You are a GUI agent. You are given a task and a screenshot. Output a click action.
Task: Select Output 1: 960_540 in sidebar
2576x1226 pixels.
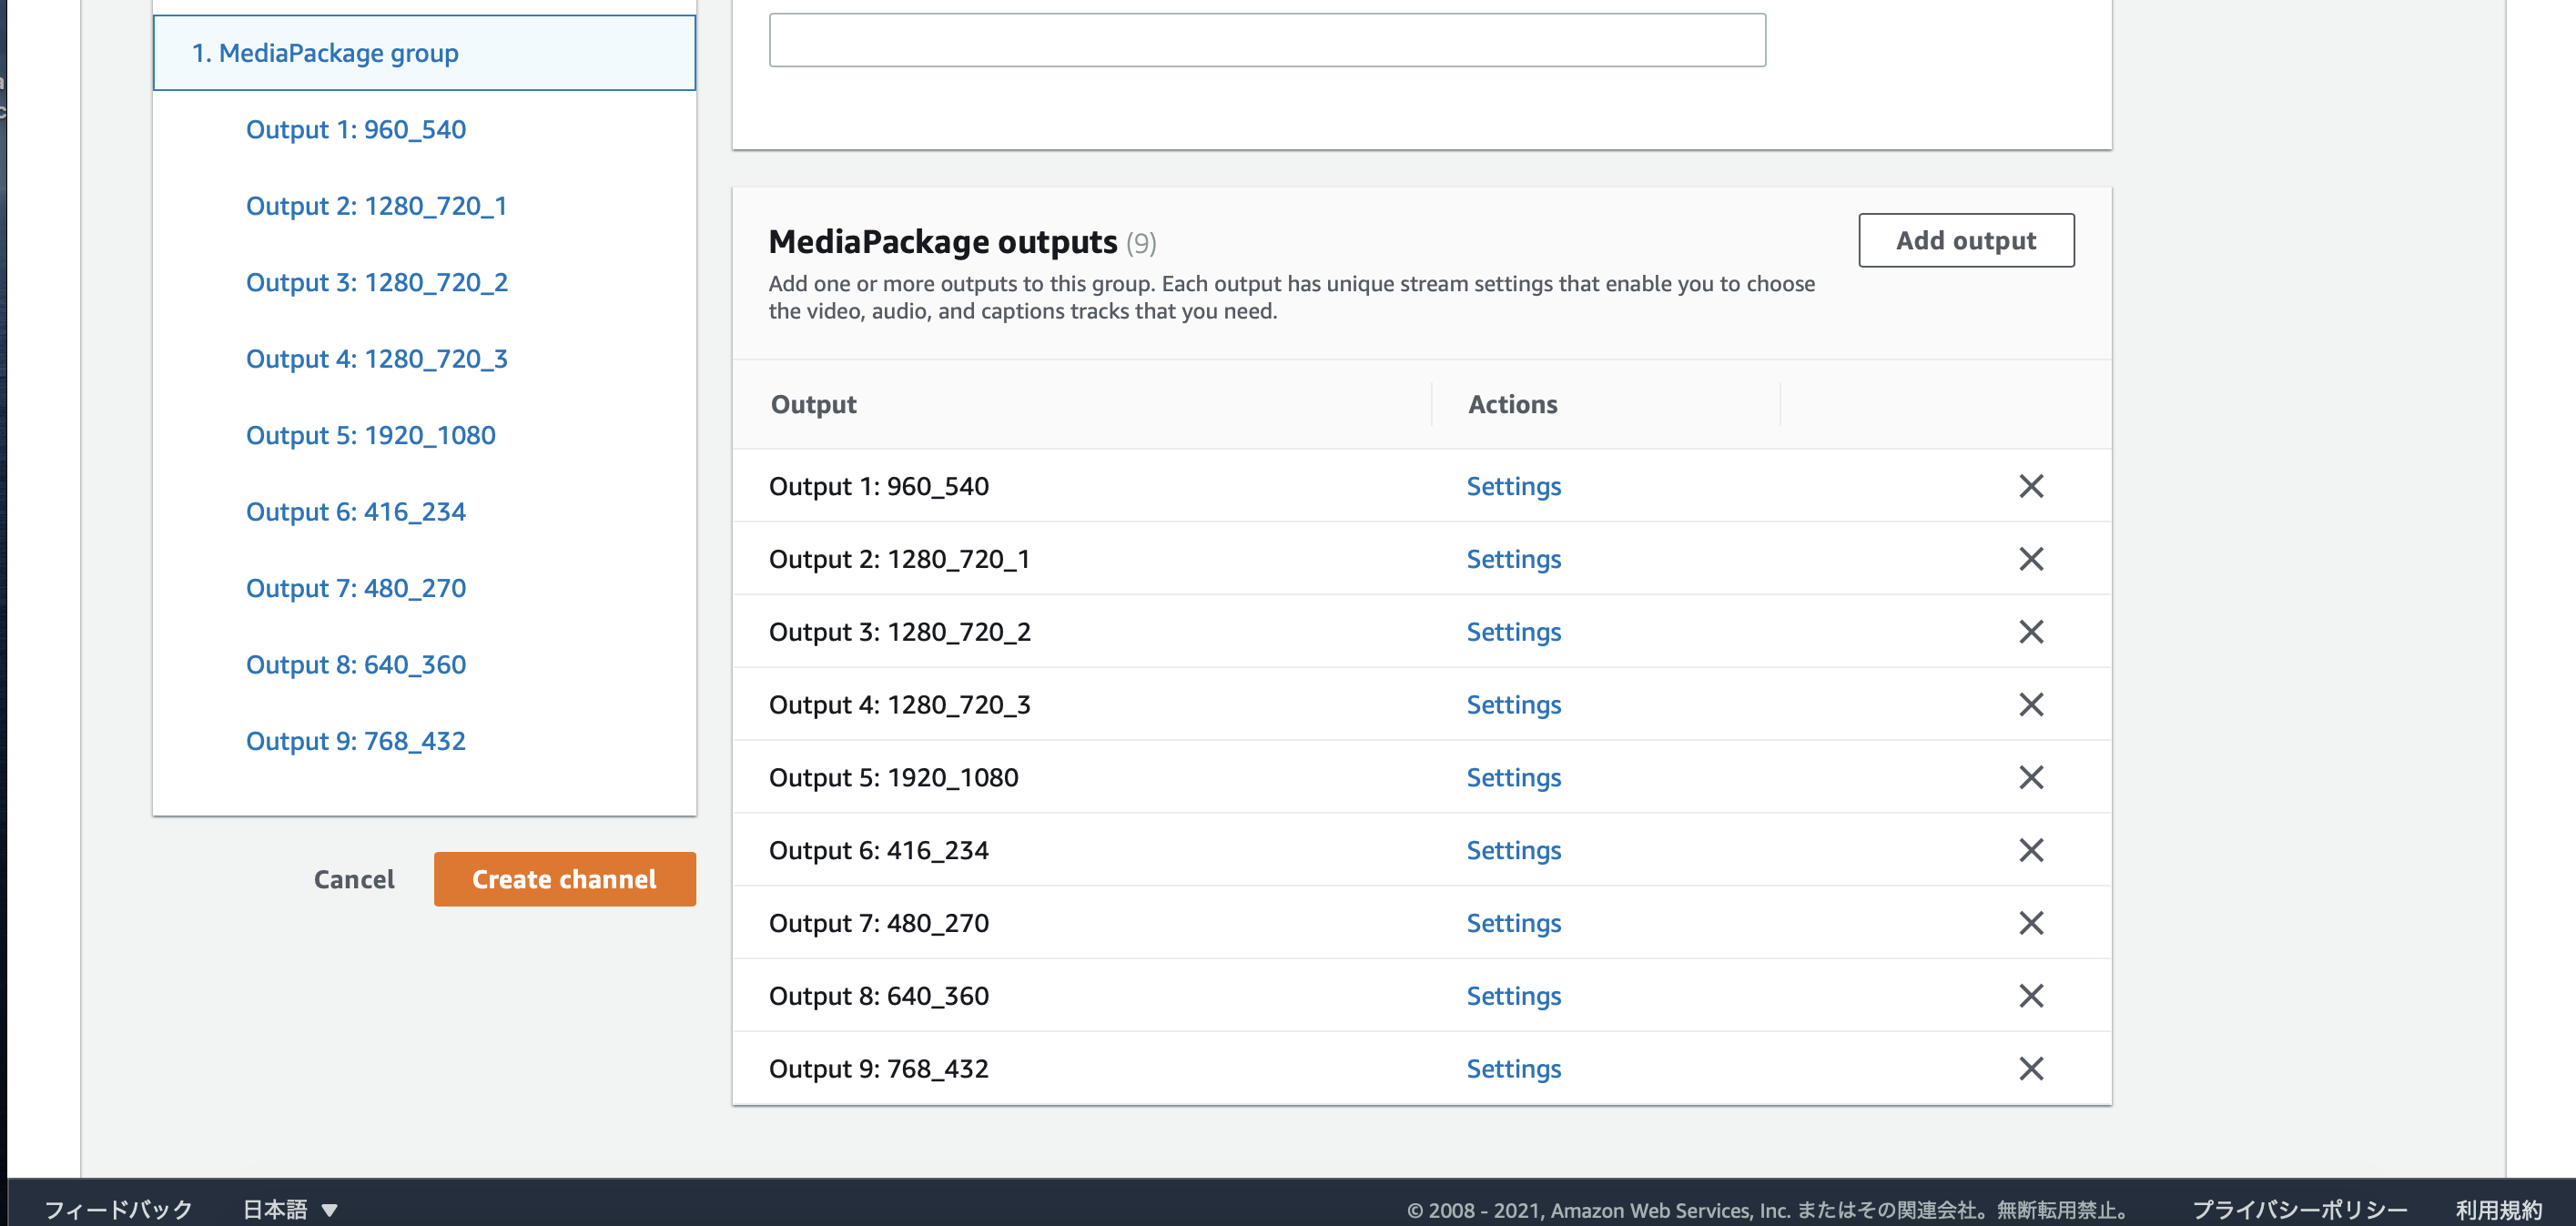pos(356,129)
